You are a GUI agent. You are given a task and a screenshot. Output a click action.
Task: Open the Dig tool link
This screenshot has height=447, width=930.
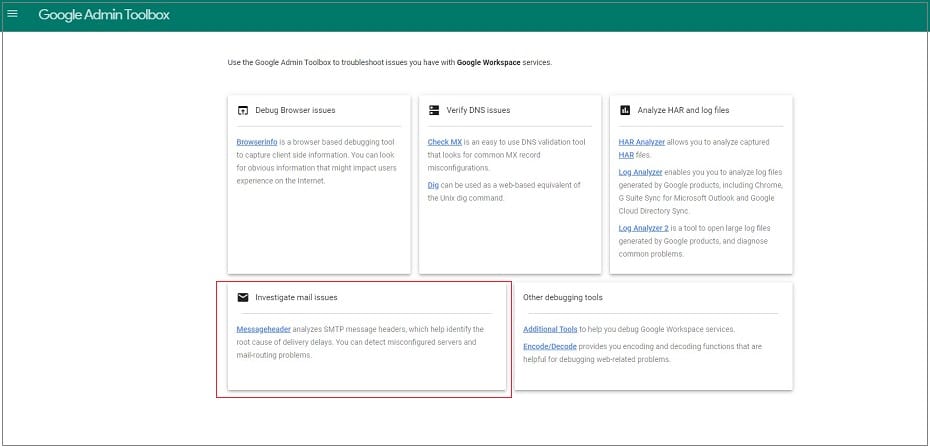433,185
